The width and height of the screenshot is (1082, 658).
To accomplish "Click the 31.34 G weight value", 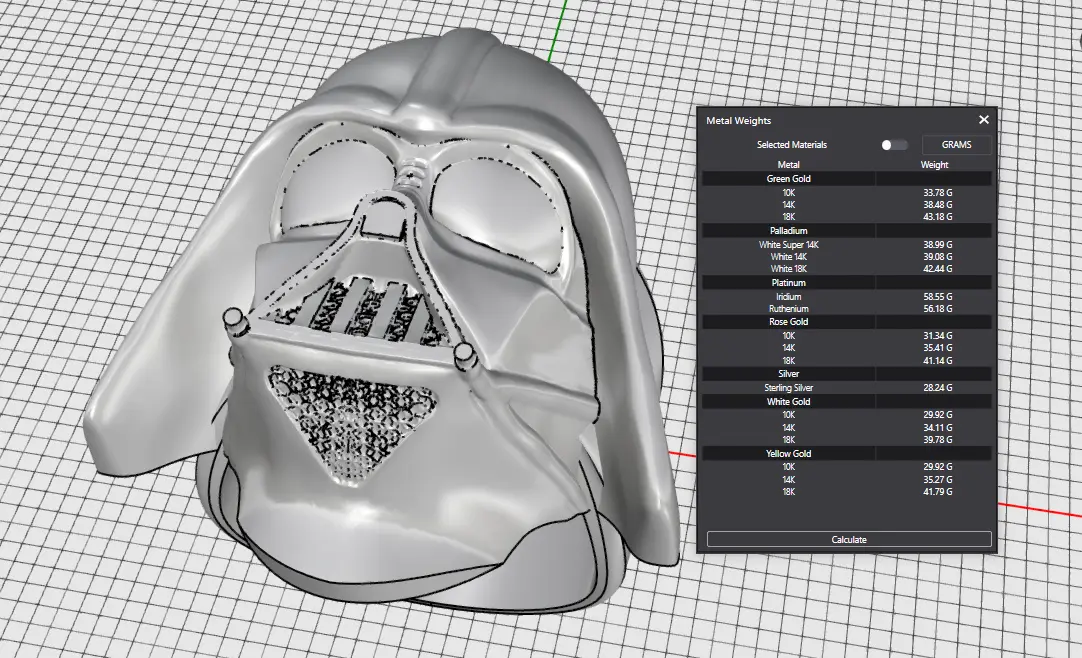I will coord(938,336).
